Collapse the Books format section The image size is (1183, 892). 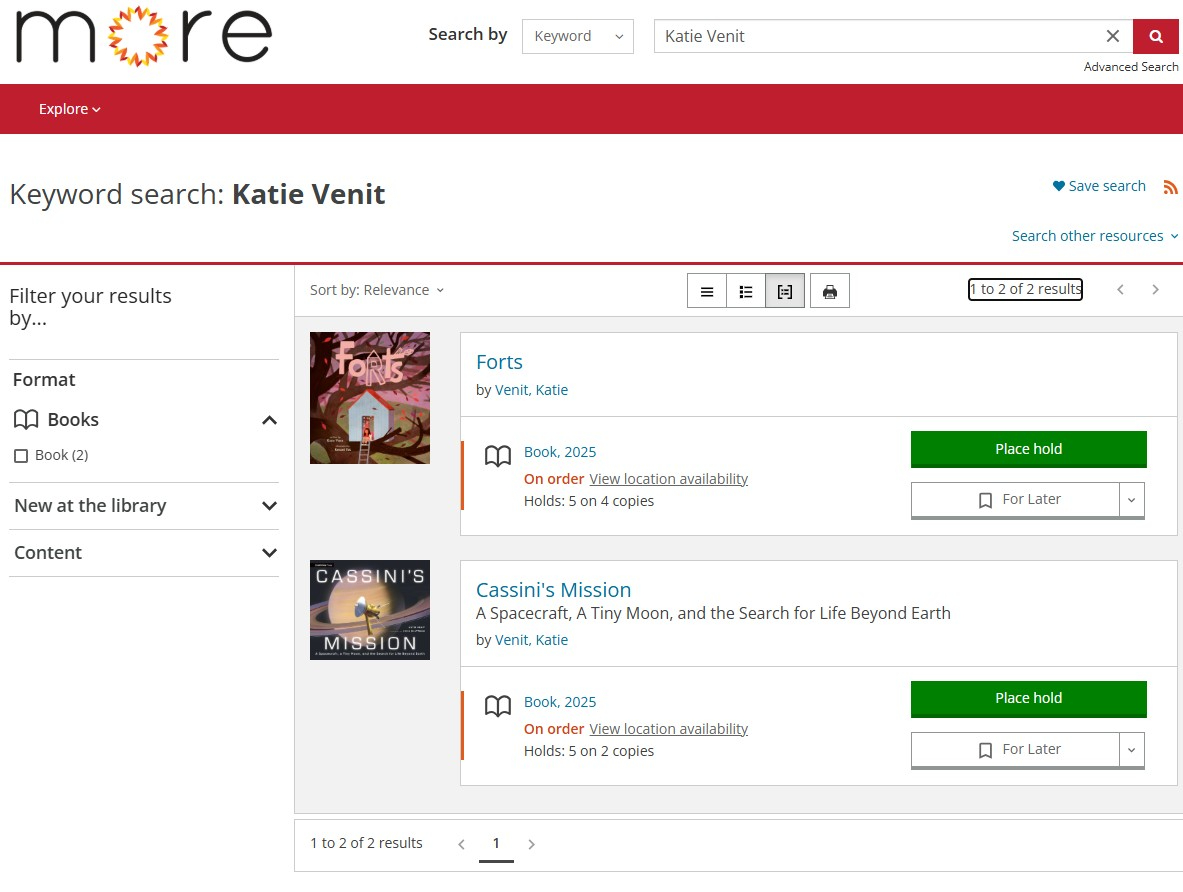268,420
